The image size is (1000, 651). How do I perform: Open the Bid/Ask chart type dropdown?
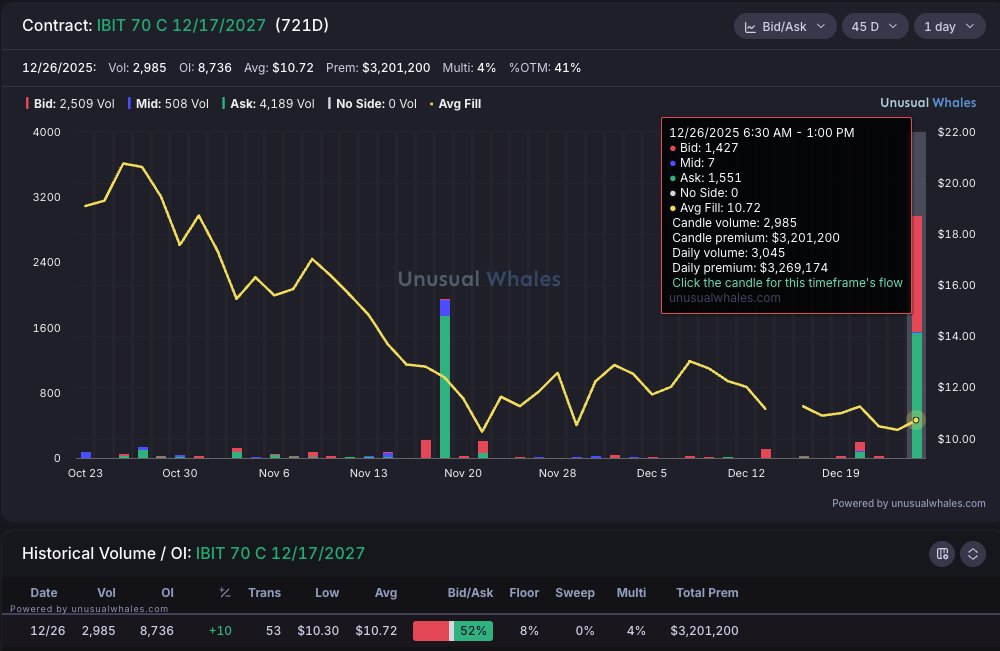(784, 27)
